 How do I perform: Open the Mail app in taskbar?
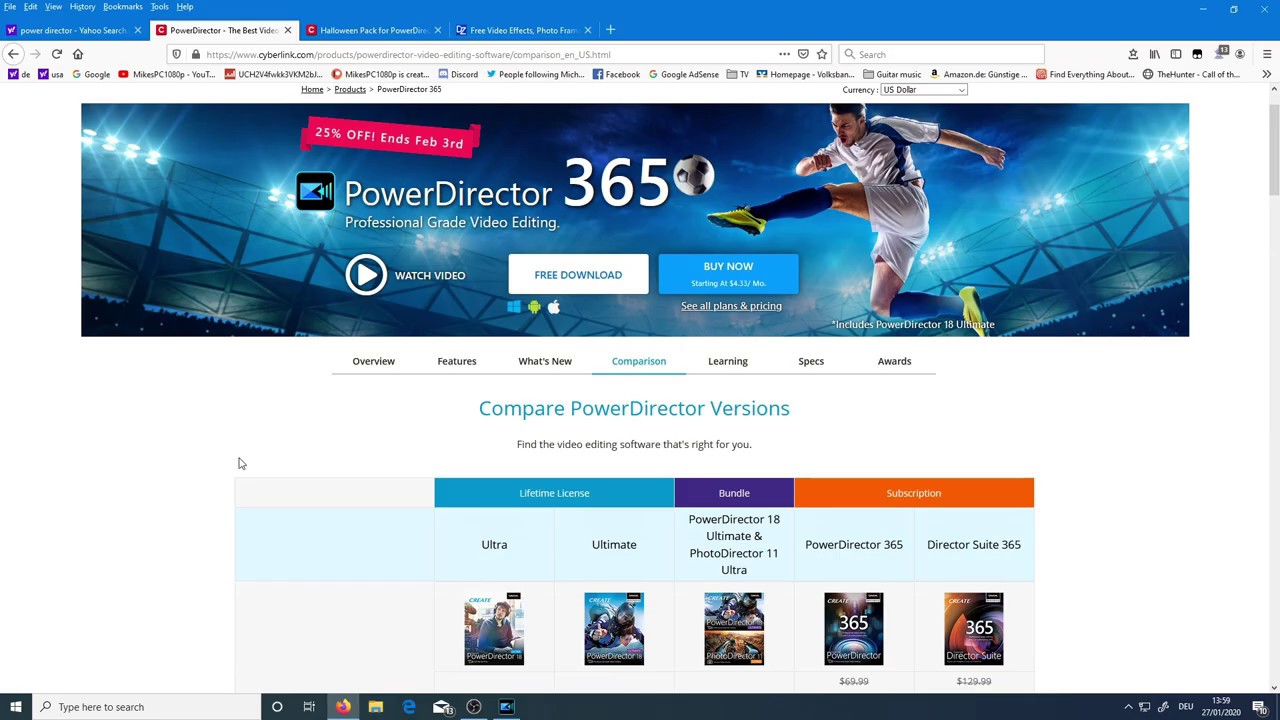point(441,707)
